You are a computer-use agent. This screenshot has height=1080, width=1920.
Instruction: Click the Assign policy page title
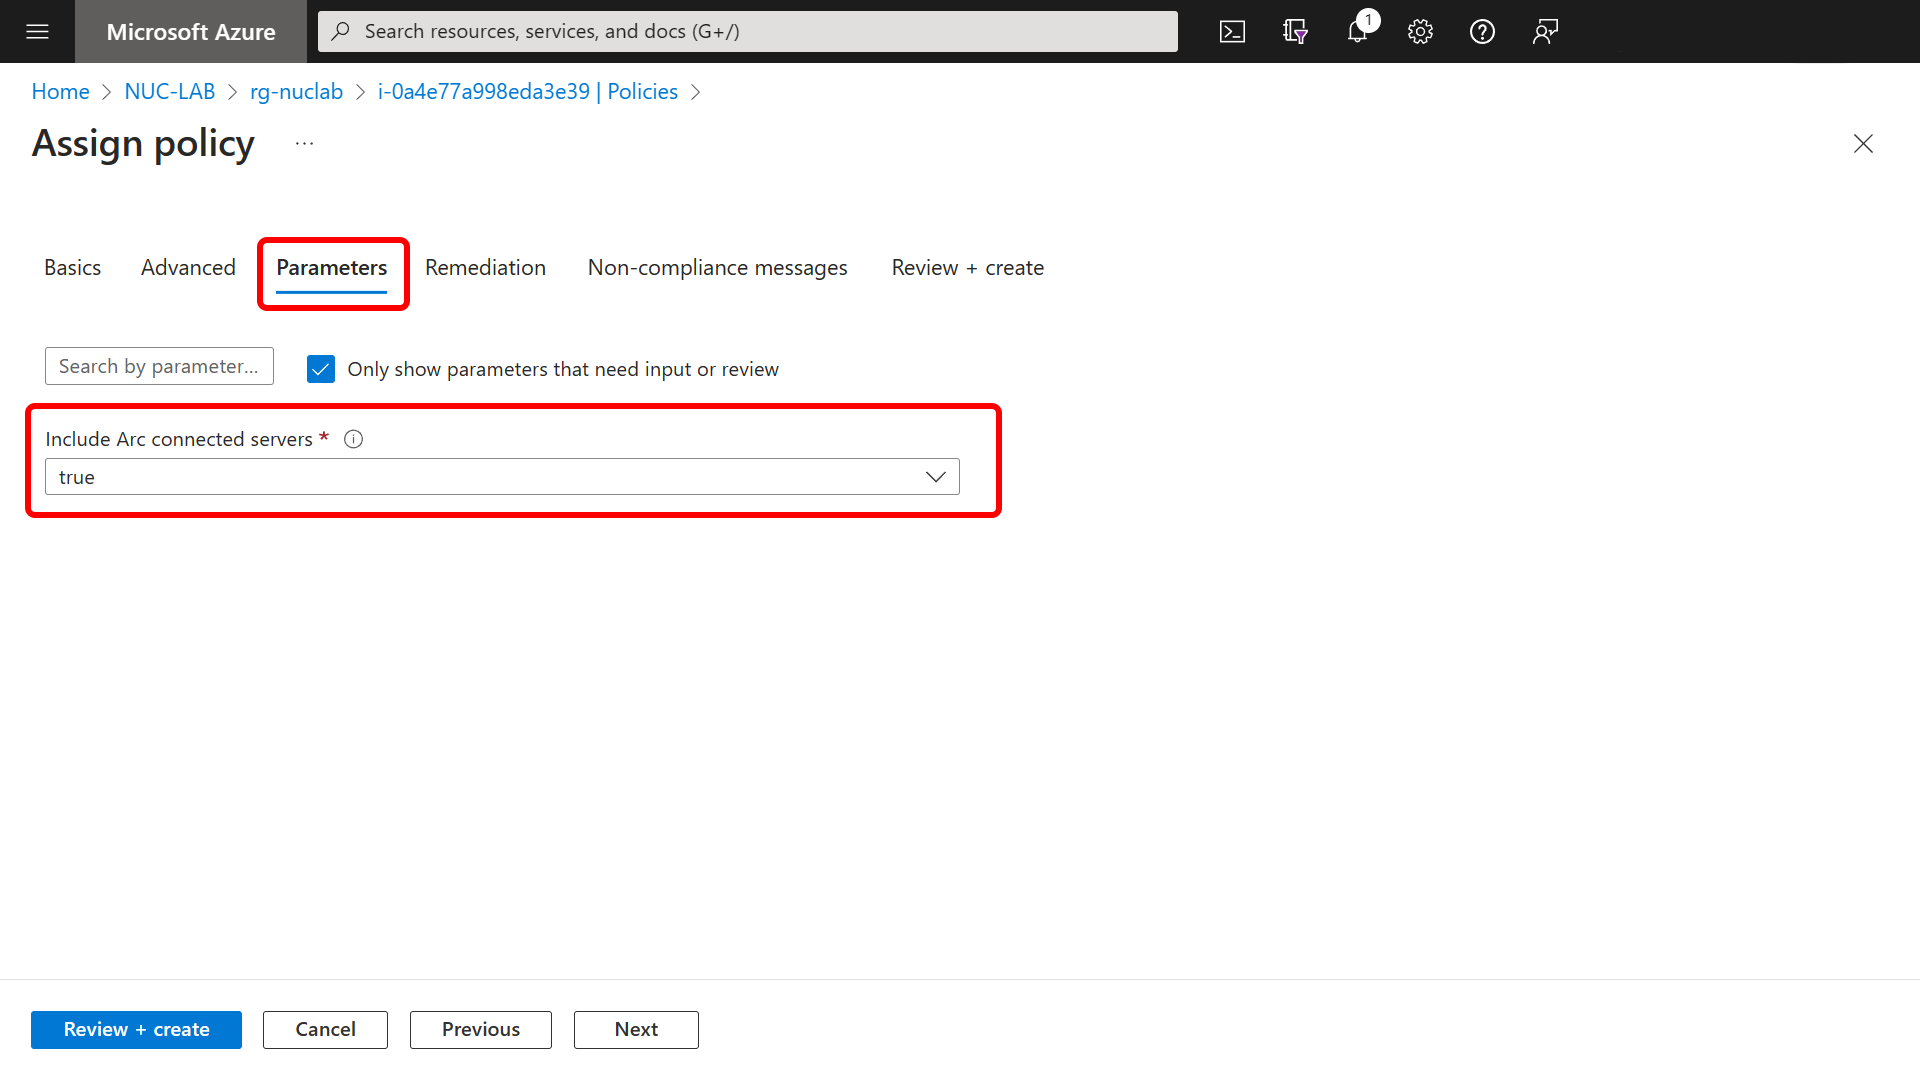143,144
